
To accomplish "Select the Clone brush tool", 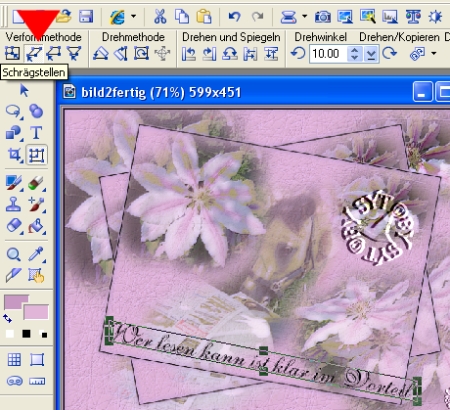I will pos(36,205).
